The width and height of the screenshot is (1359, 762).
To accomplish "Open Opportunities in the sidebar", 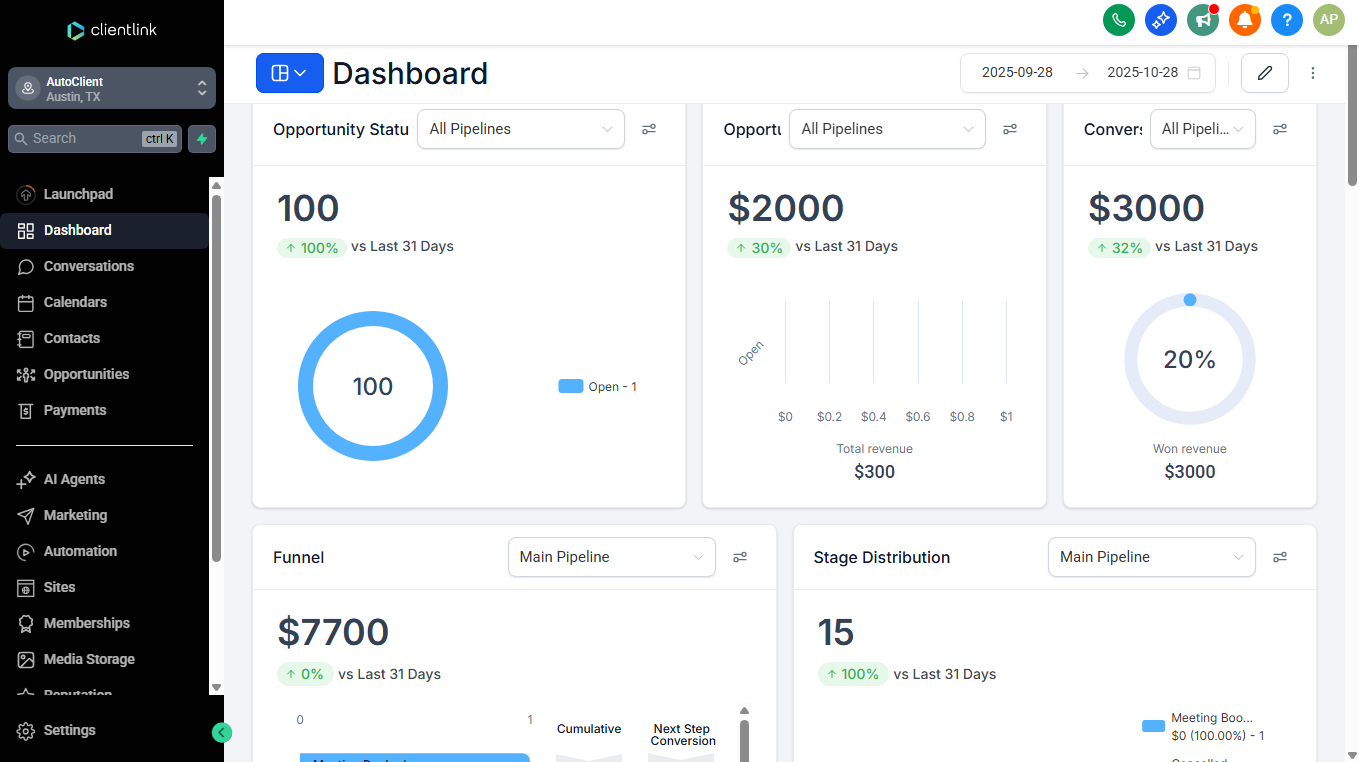I will tap(86, 374).
